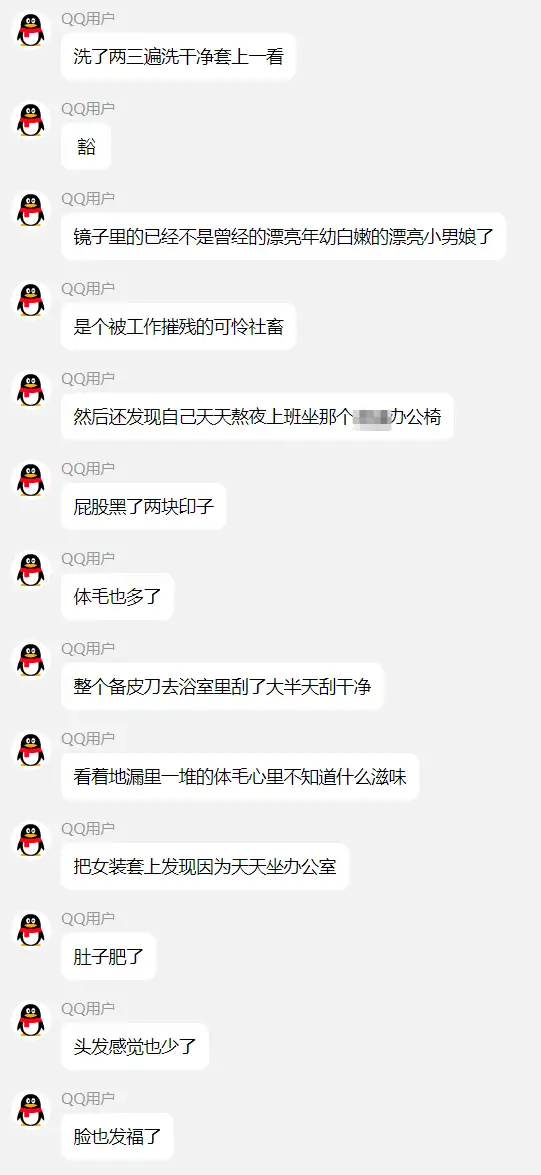Click the avatar next to "头发感觉也少了"
The image size is (541, 1175).
31,1019
